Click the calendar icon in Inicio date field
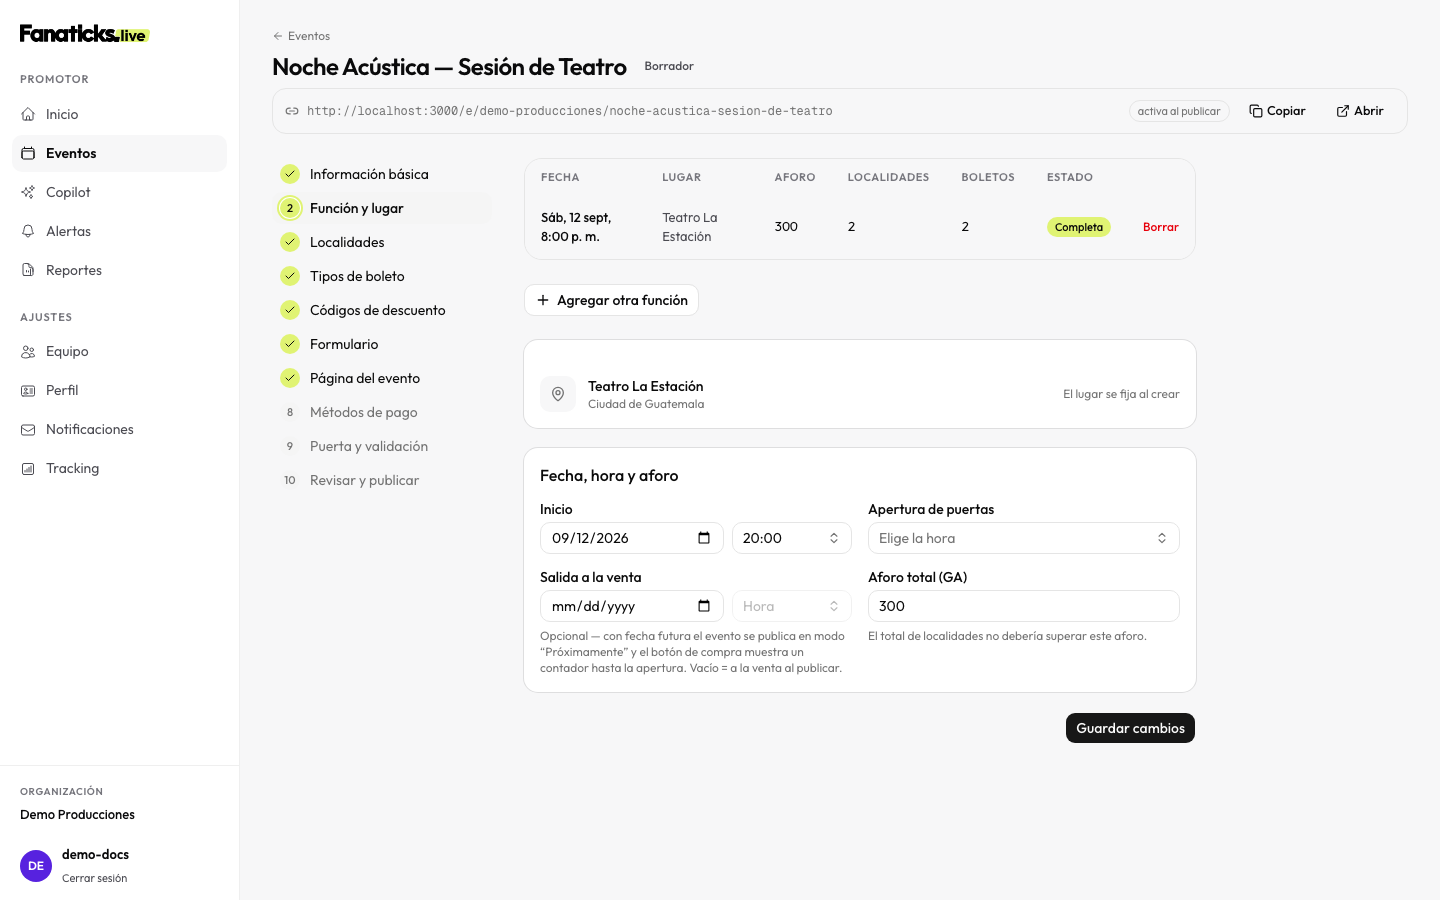 (x=704, y=538)
